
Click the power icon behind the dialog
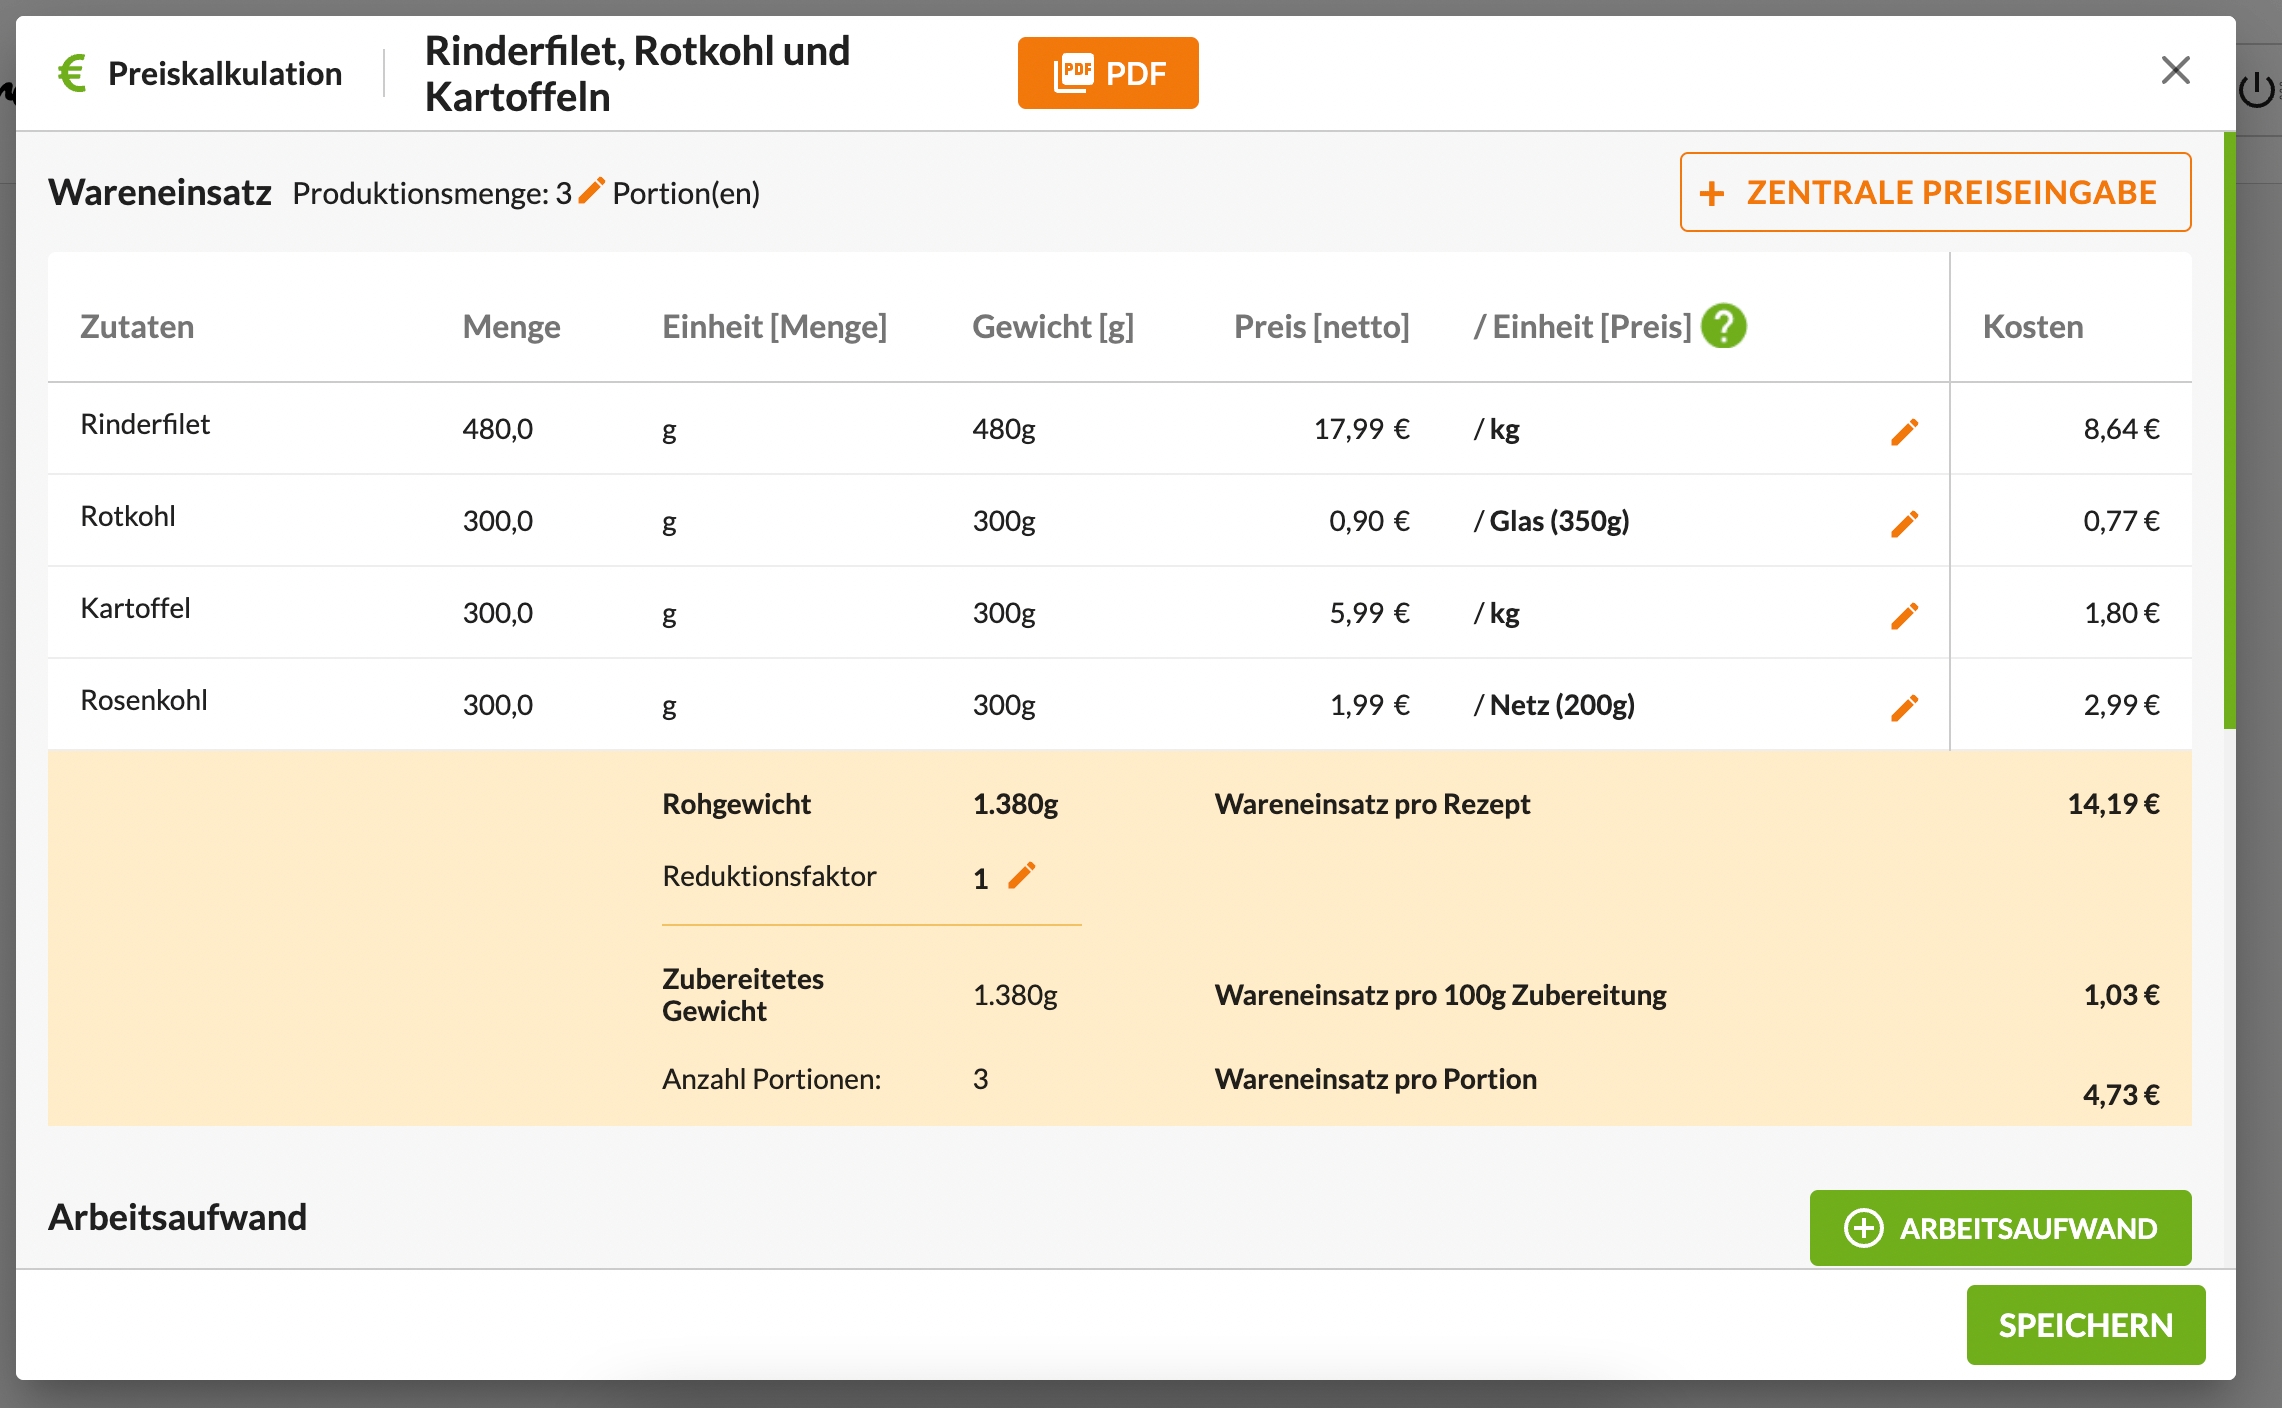[2257, 90]
